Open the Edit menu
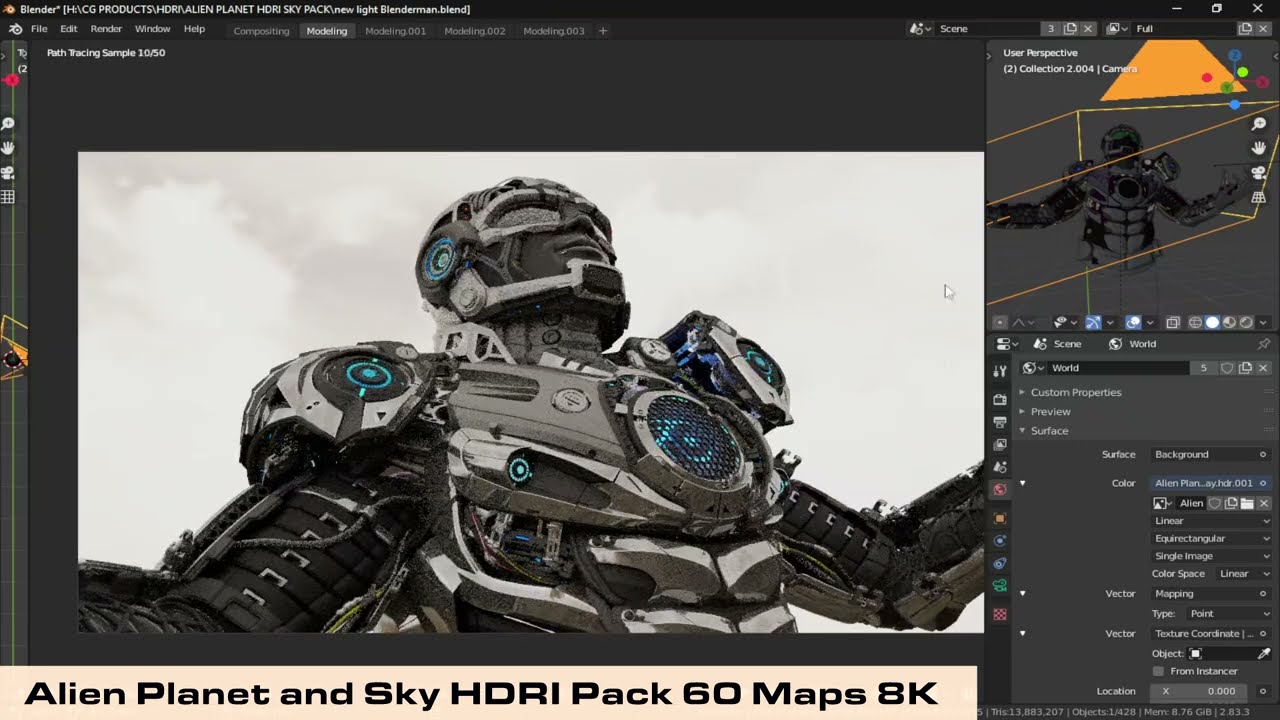This screenshot has height=720, width=1280. coord(68,29)
